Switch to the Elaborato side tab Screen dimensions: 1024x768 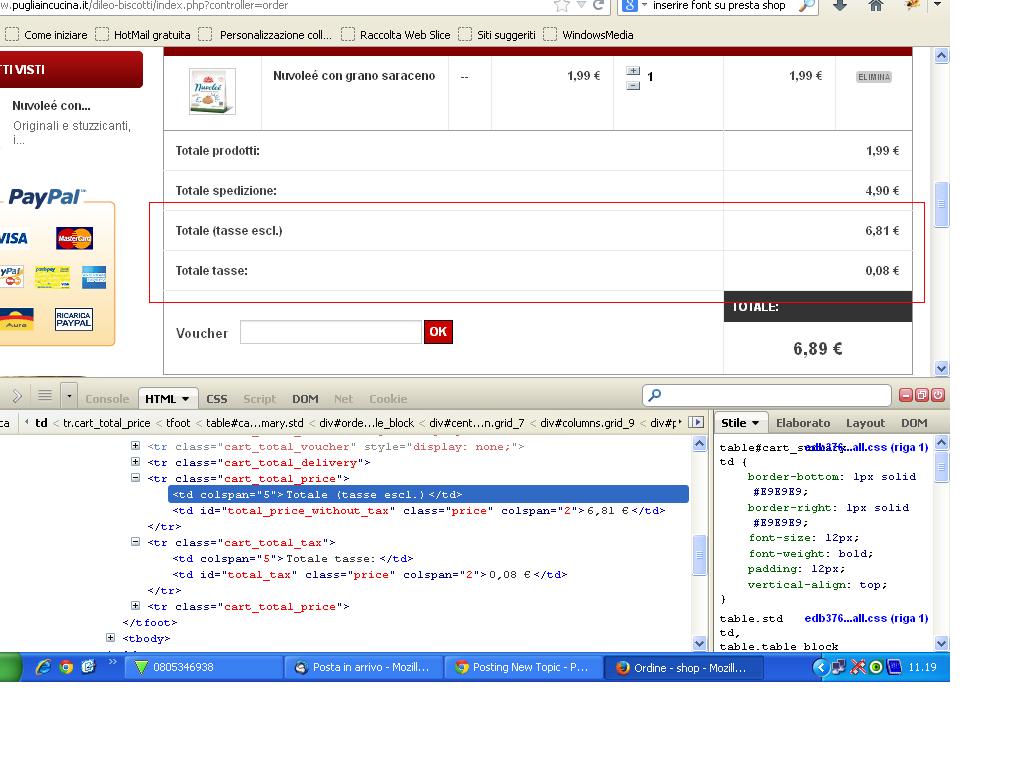click(803, 423)
